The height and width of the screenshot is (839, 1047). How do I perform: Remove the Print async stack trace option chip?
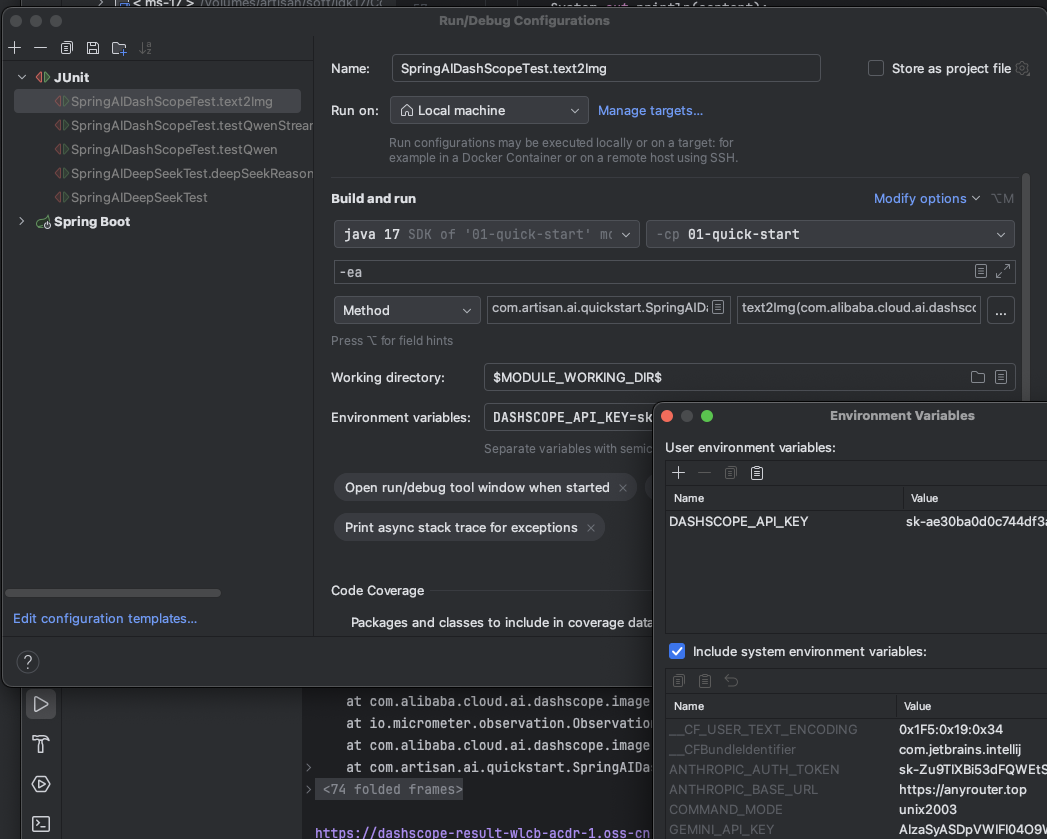[x=591, y=528]
